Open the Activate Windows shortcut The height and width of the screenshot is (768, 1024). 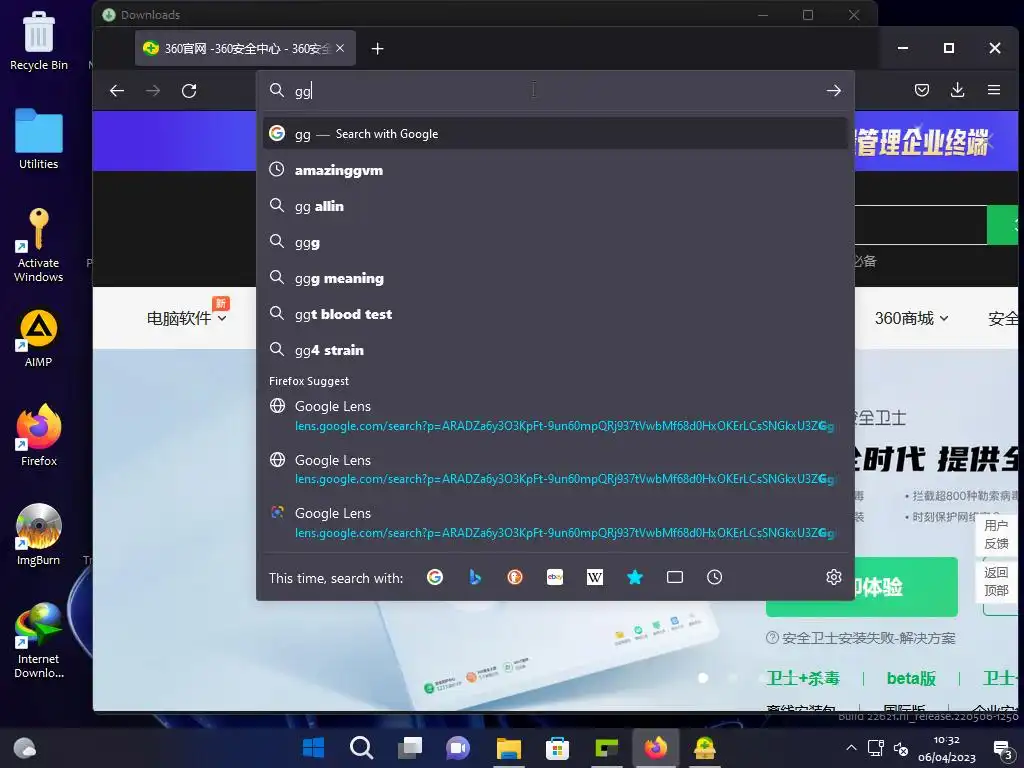coord(39,245)
